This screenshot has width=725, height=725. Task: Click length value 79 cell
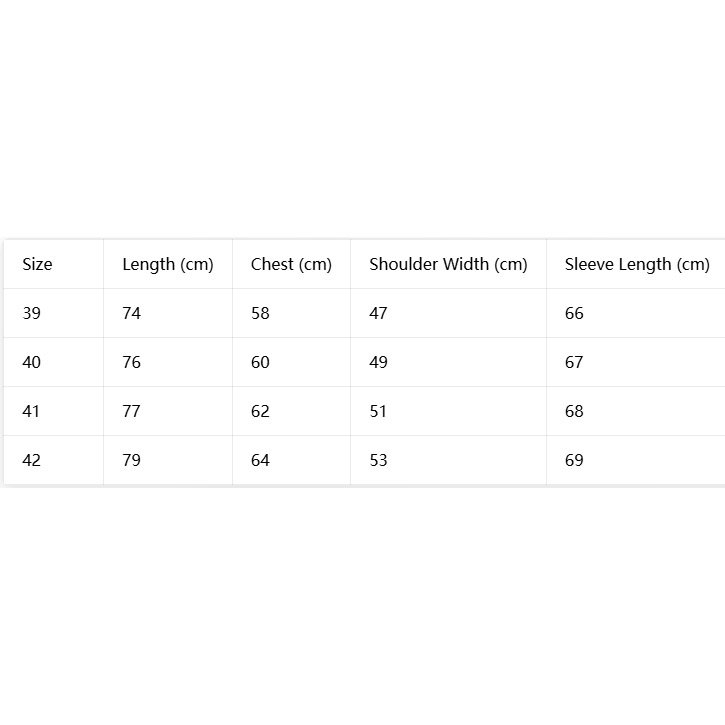coord(168,460)
